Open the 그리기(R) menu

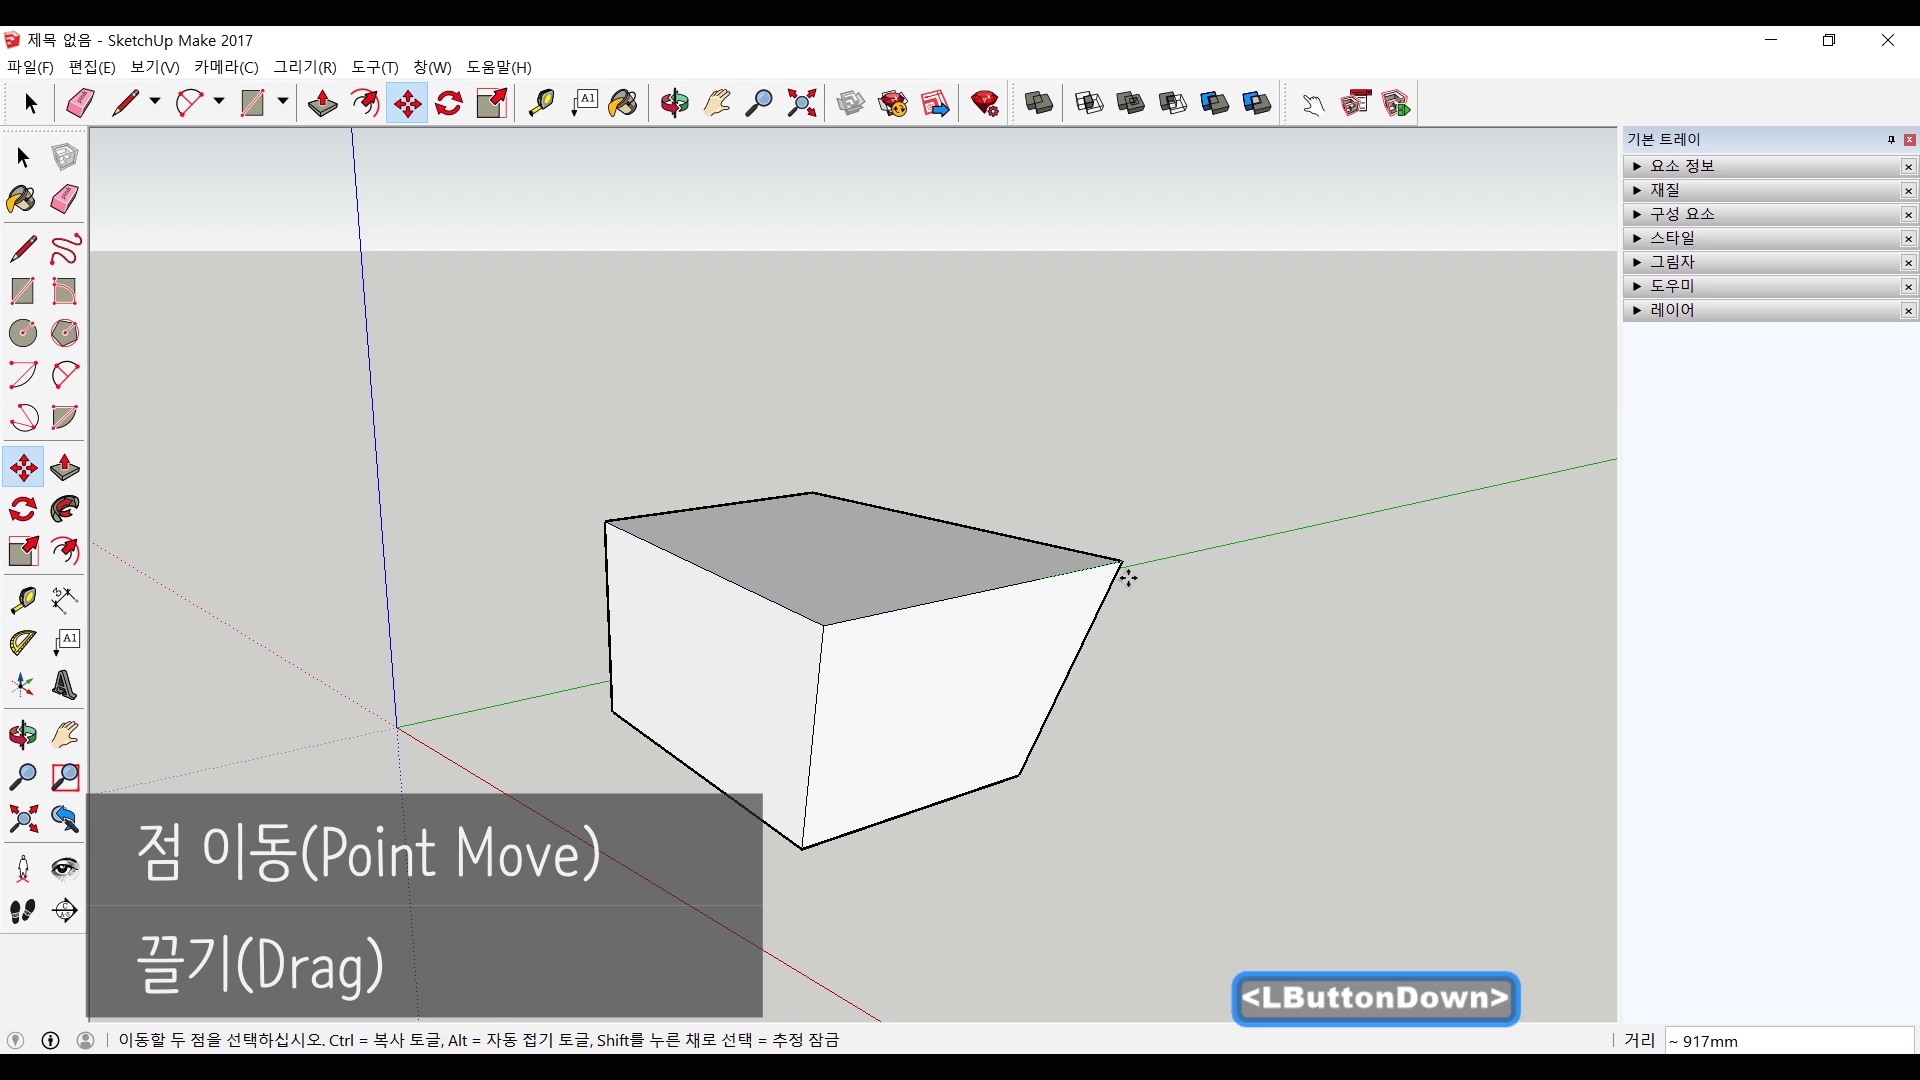pyautogui.click(x=305, y=67)
